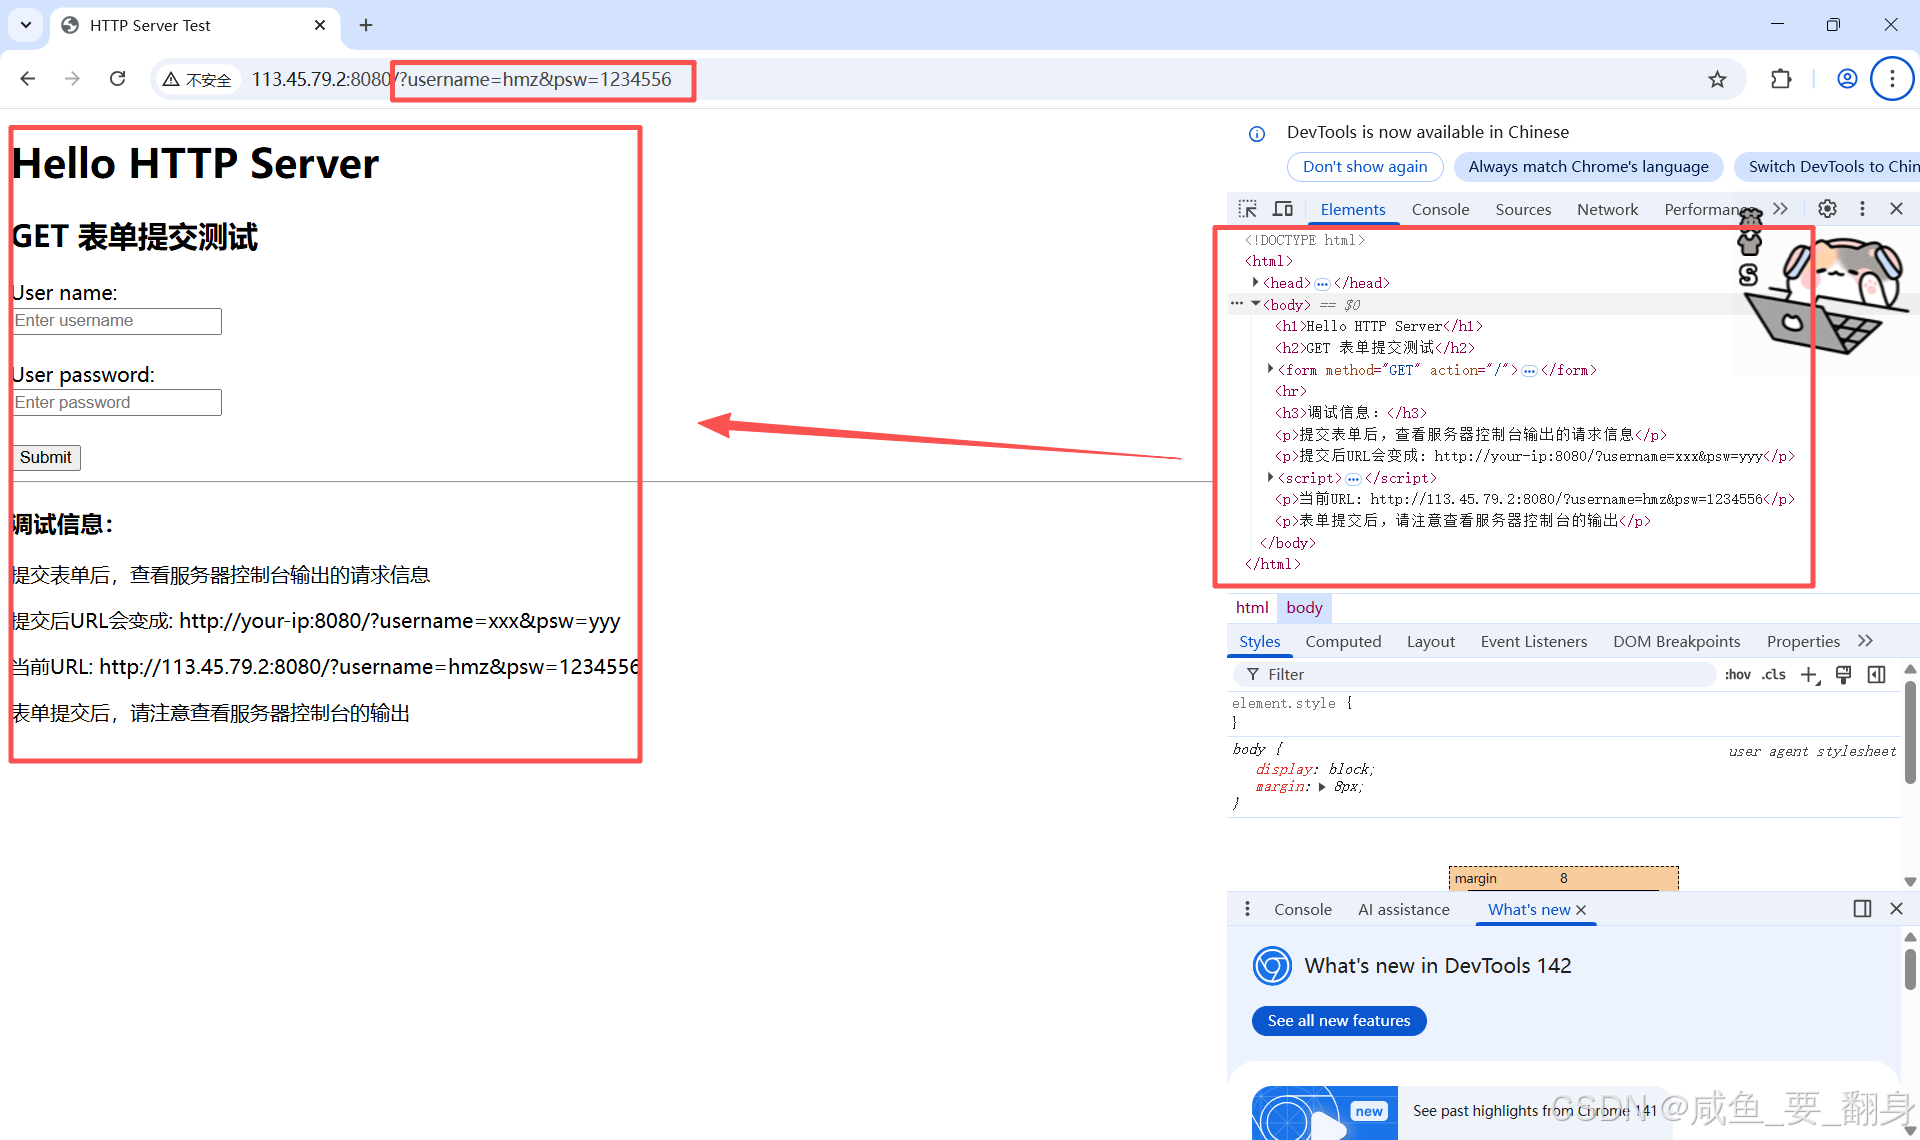Toggle the .cls element classes panel
The width and height of the screenshot is (1920, 1140).
click(x=1774, y=675)
